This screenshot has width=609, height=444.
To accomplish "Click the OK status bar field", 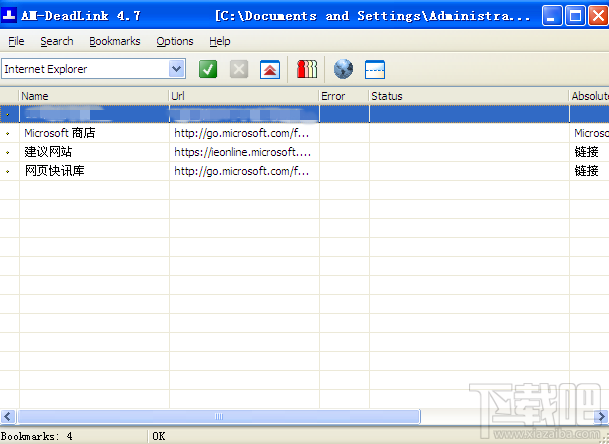I will coord(158,436).
